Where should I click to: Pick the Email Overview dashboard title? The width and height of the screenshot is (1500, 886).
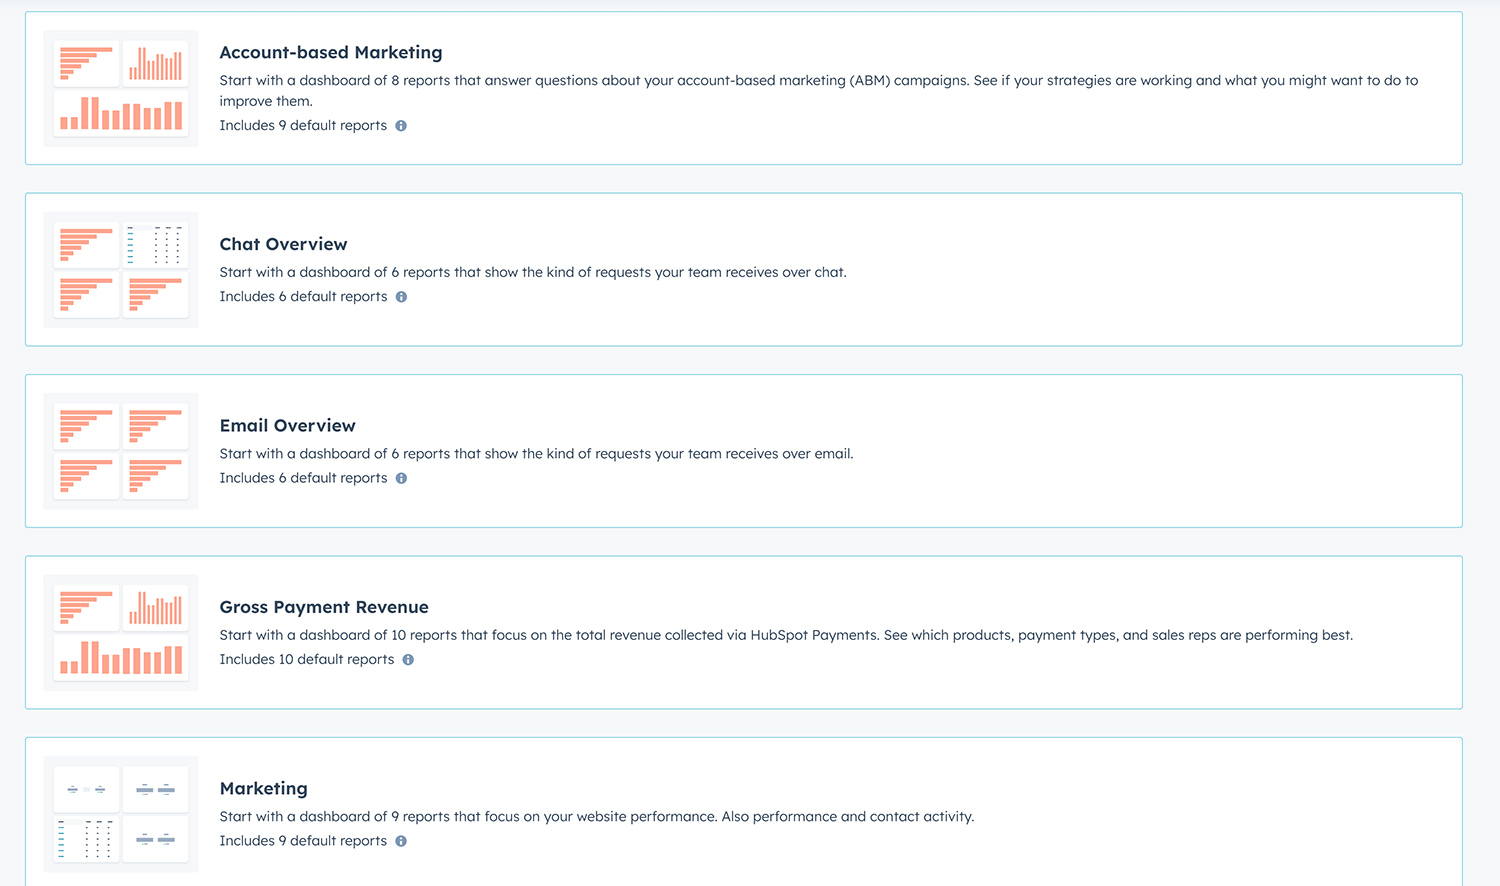click(x=287, y=426)
